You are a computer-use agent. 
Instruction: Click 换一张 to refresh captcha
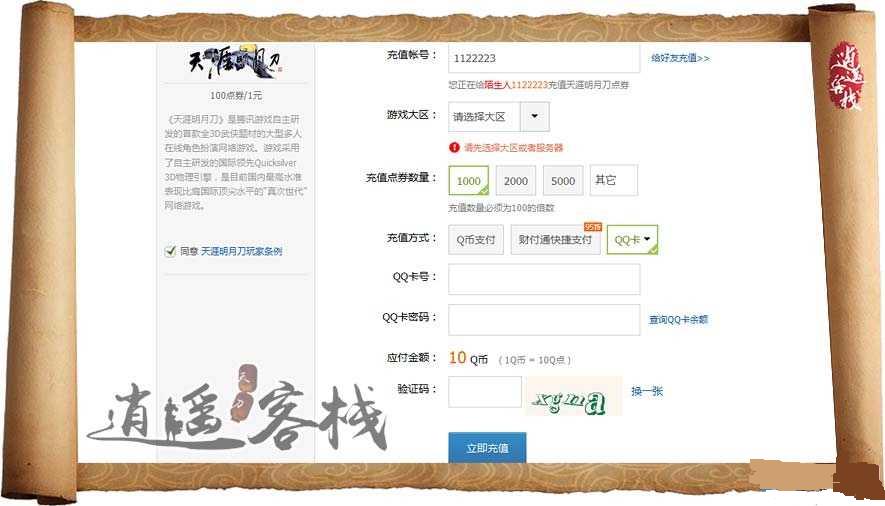pyautogui.click(x=647, y=391)
